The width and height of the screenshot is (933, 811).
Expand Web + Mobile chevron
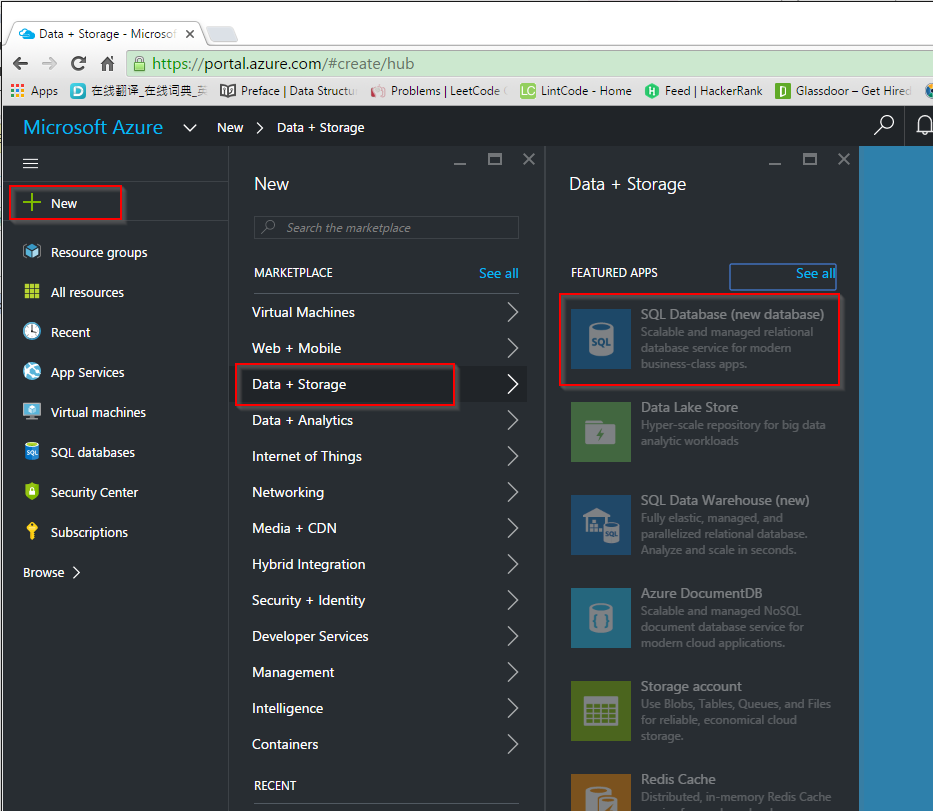point(512,348)
